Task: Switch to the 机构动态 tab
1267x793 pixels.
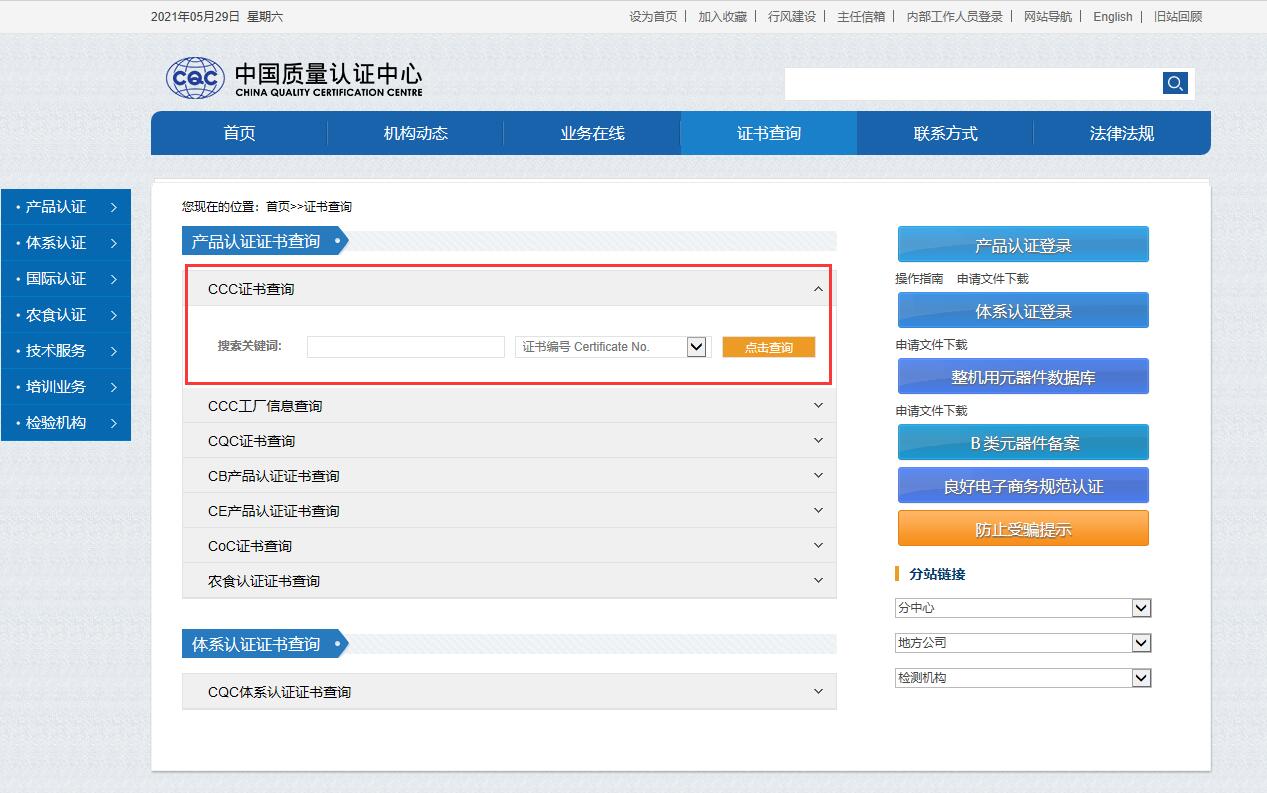Action: coord(414,132)
